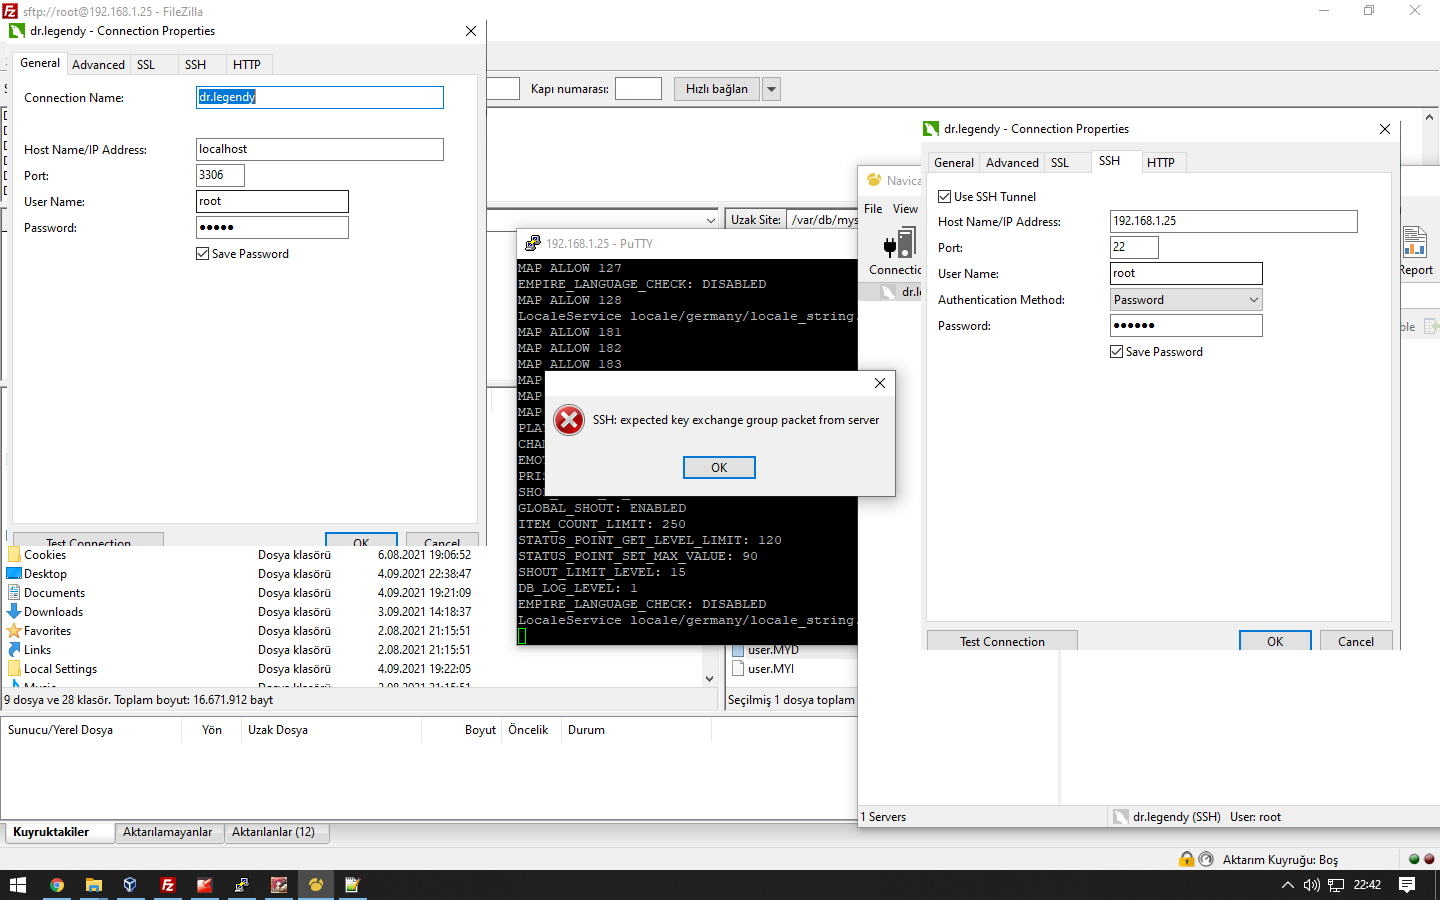Screen dimensions: 1440x900
Task: Click the green activity LED in FileZilla
Action: (1414, 859)
